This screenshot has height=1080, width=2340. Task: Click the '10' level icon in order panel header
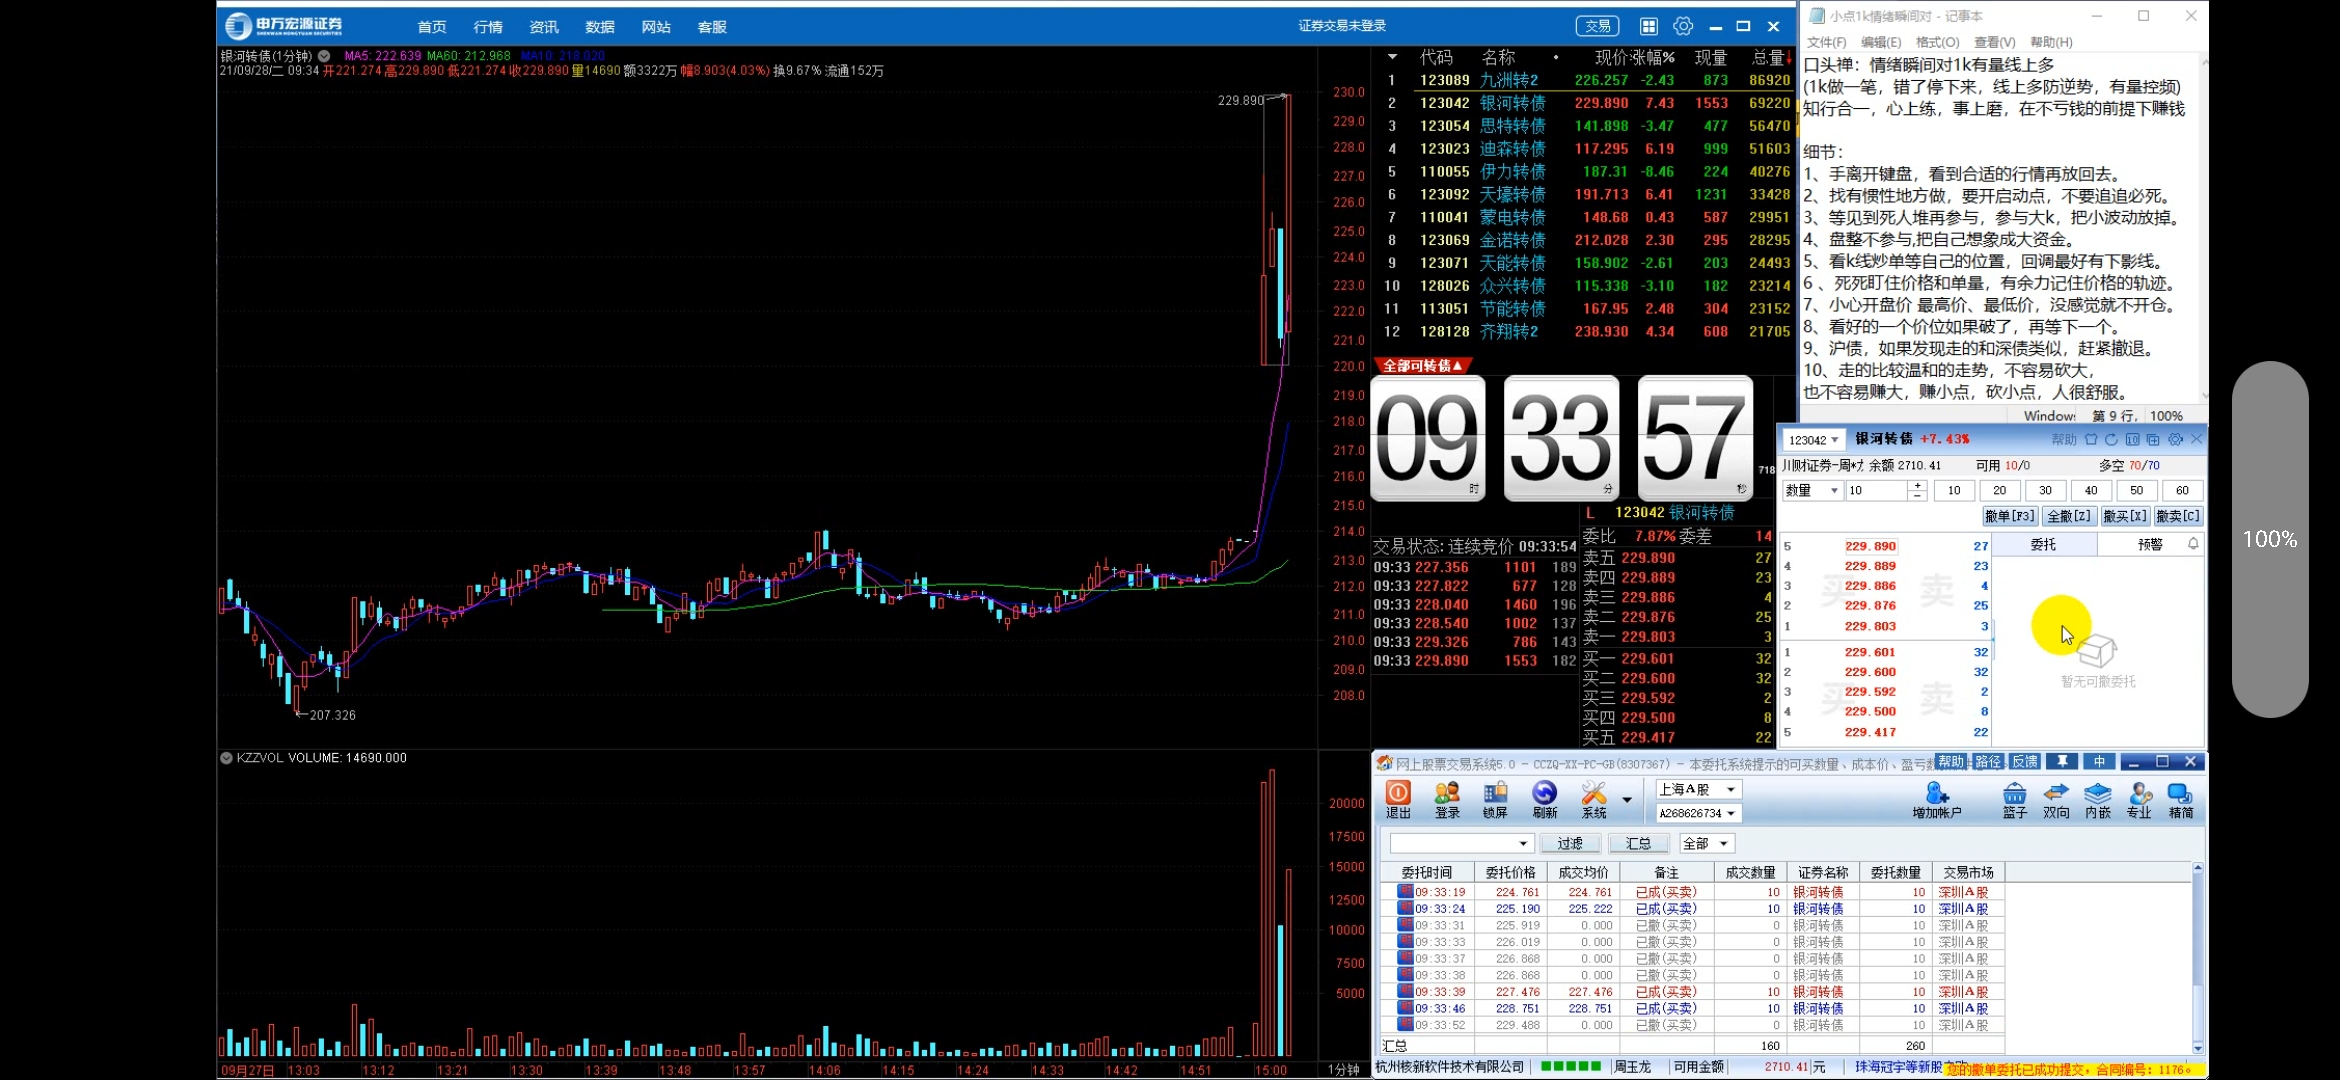pos(2132,439)
